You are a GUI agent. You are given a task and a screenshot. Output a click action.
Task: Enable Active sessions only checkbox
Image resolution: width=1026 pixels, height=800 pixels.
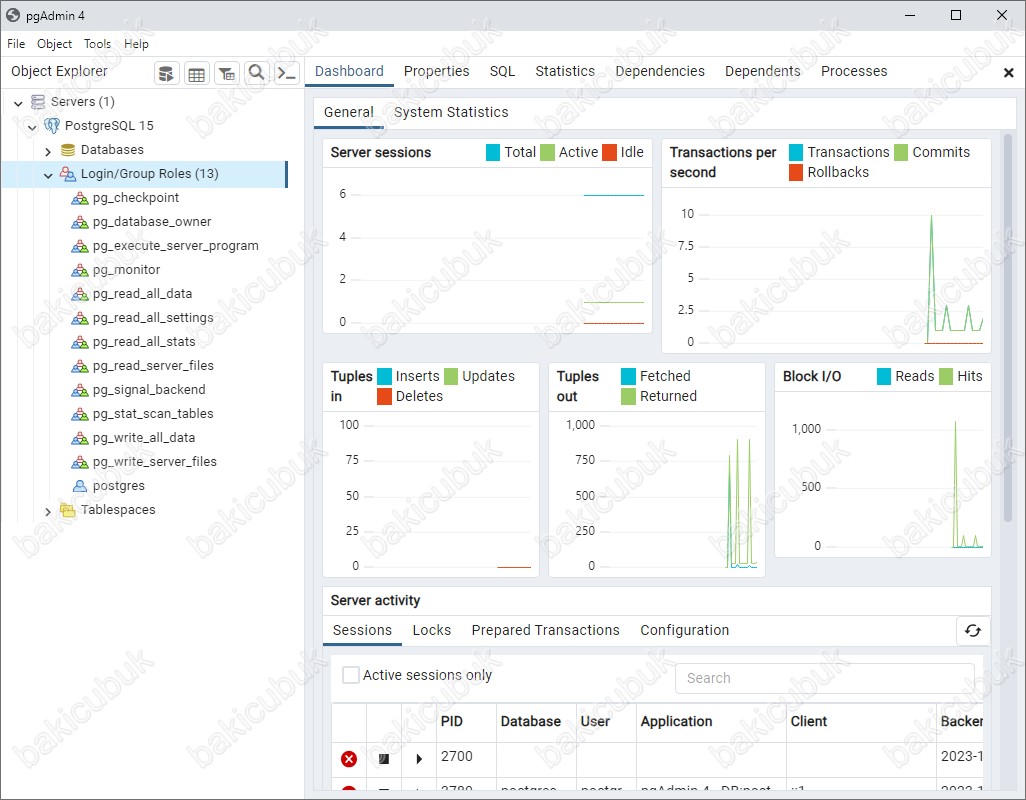point(351,675)
